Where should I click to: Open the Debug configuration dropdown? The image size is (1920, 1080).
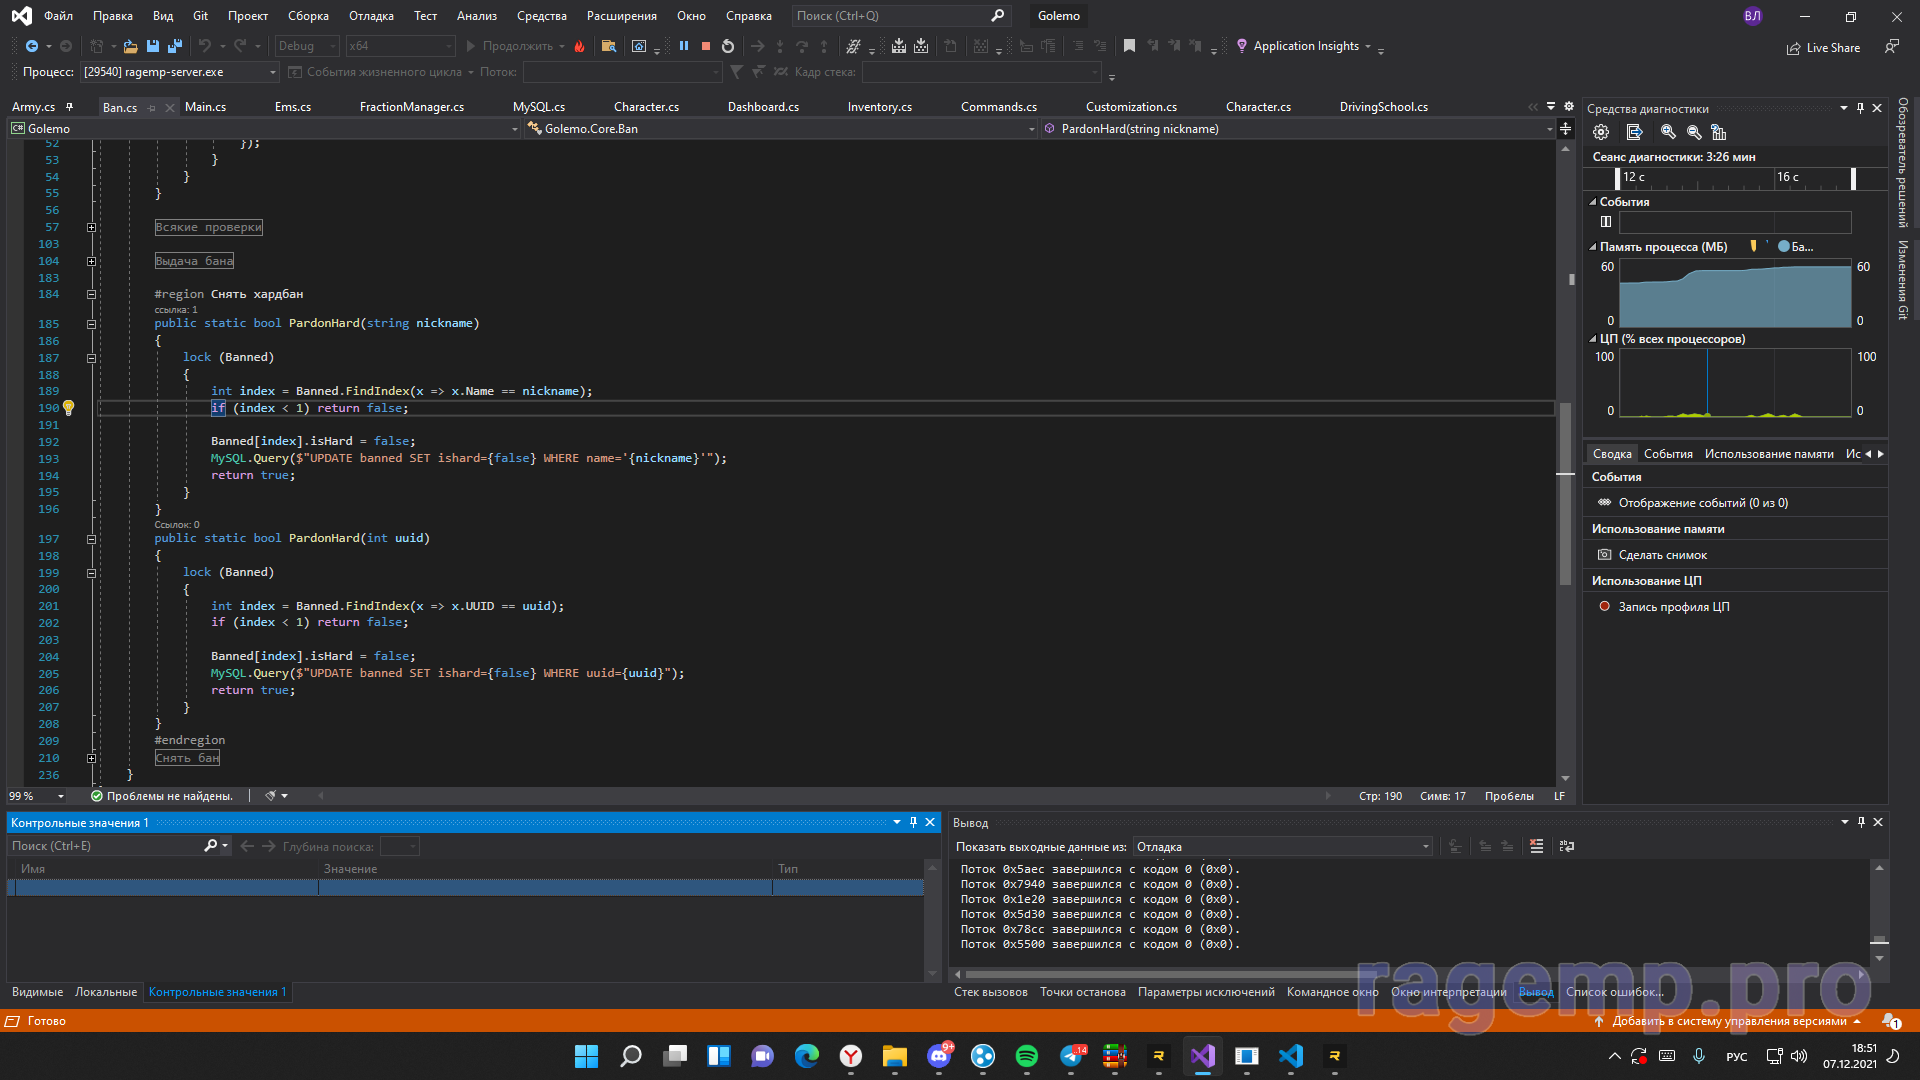[x=307, y=46]
